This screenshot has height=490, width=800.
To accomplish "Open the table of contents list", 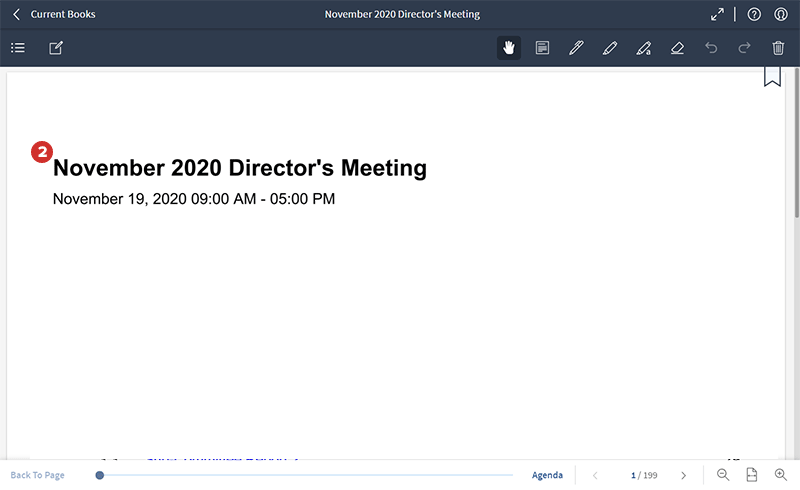I will 18,48.
